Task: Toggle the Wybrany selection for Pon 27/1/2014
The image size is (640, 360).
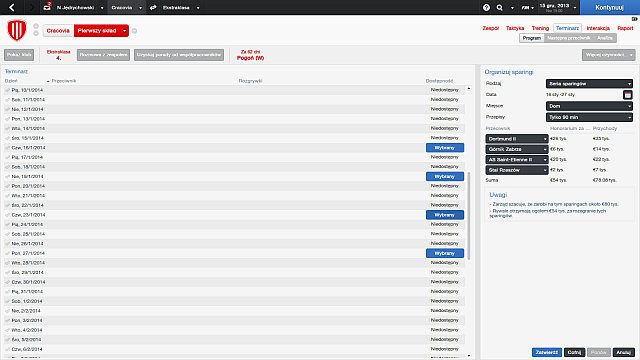Action: 445,253
